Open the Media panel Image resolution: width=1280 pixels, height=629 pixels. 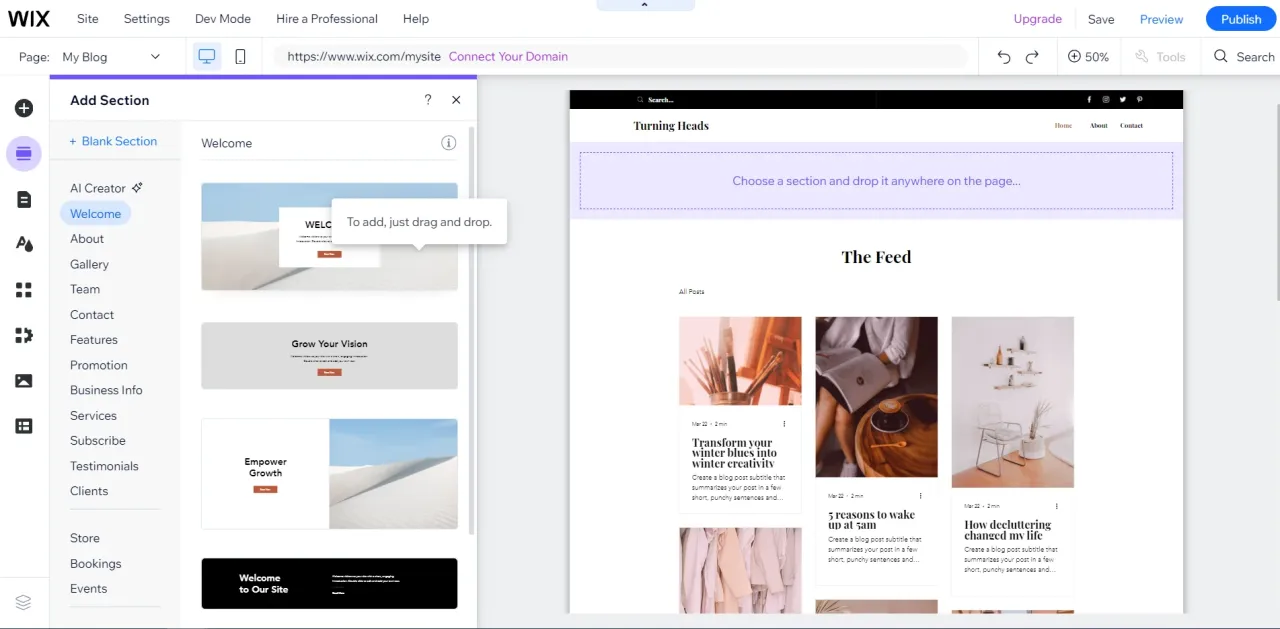pos(24,380)
